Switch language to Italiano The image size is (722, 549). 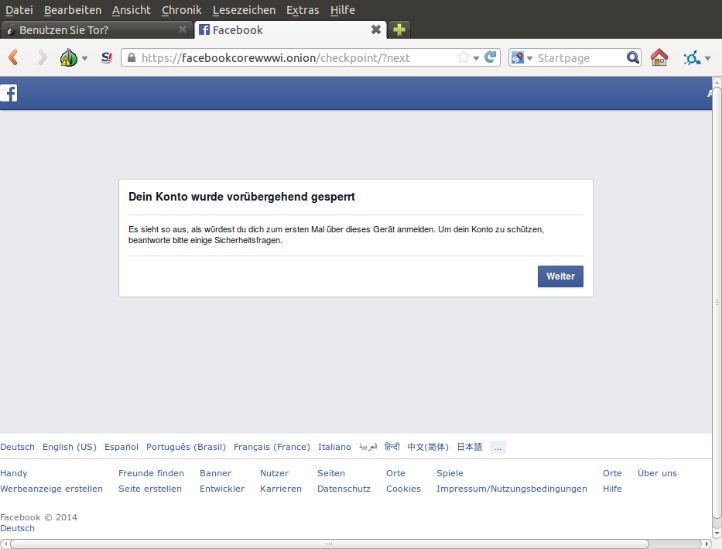(x=334, y=447)
